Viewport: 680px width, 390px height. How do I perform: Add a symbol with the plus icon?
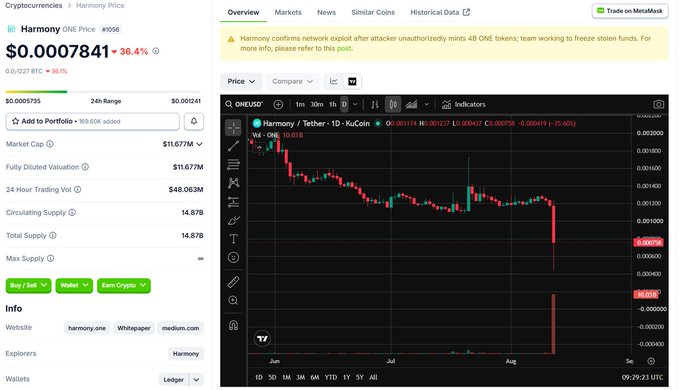click(278, 105)
